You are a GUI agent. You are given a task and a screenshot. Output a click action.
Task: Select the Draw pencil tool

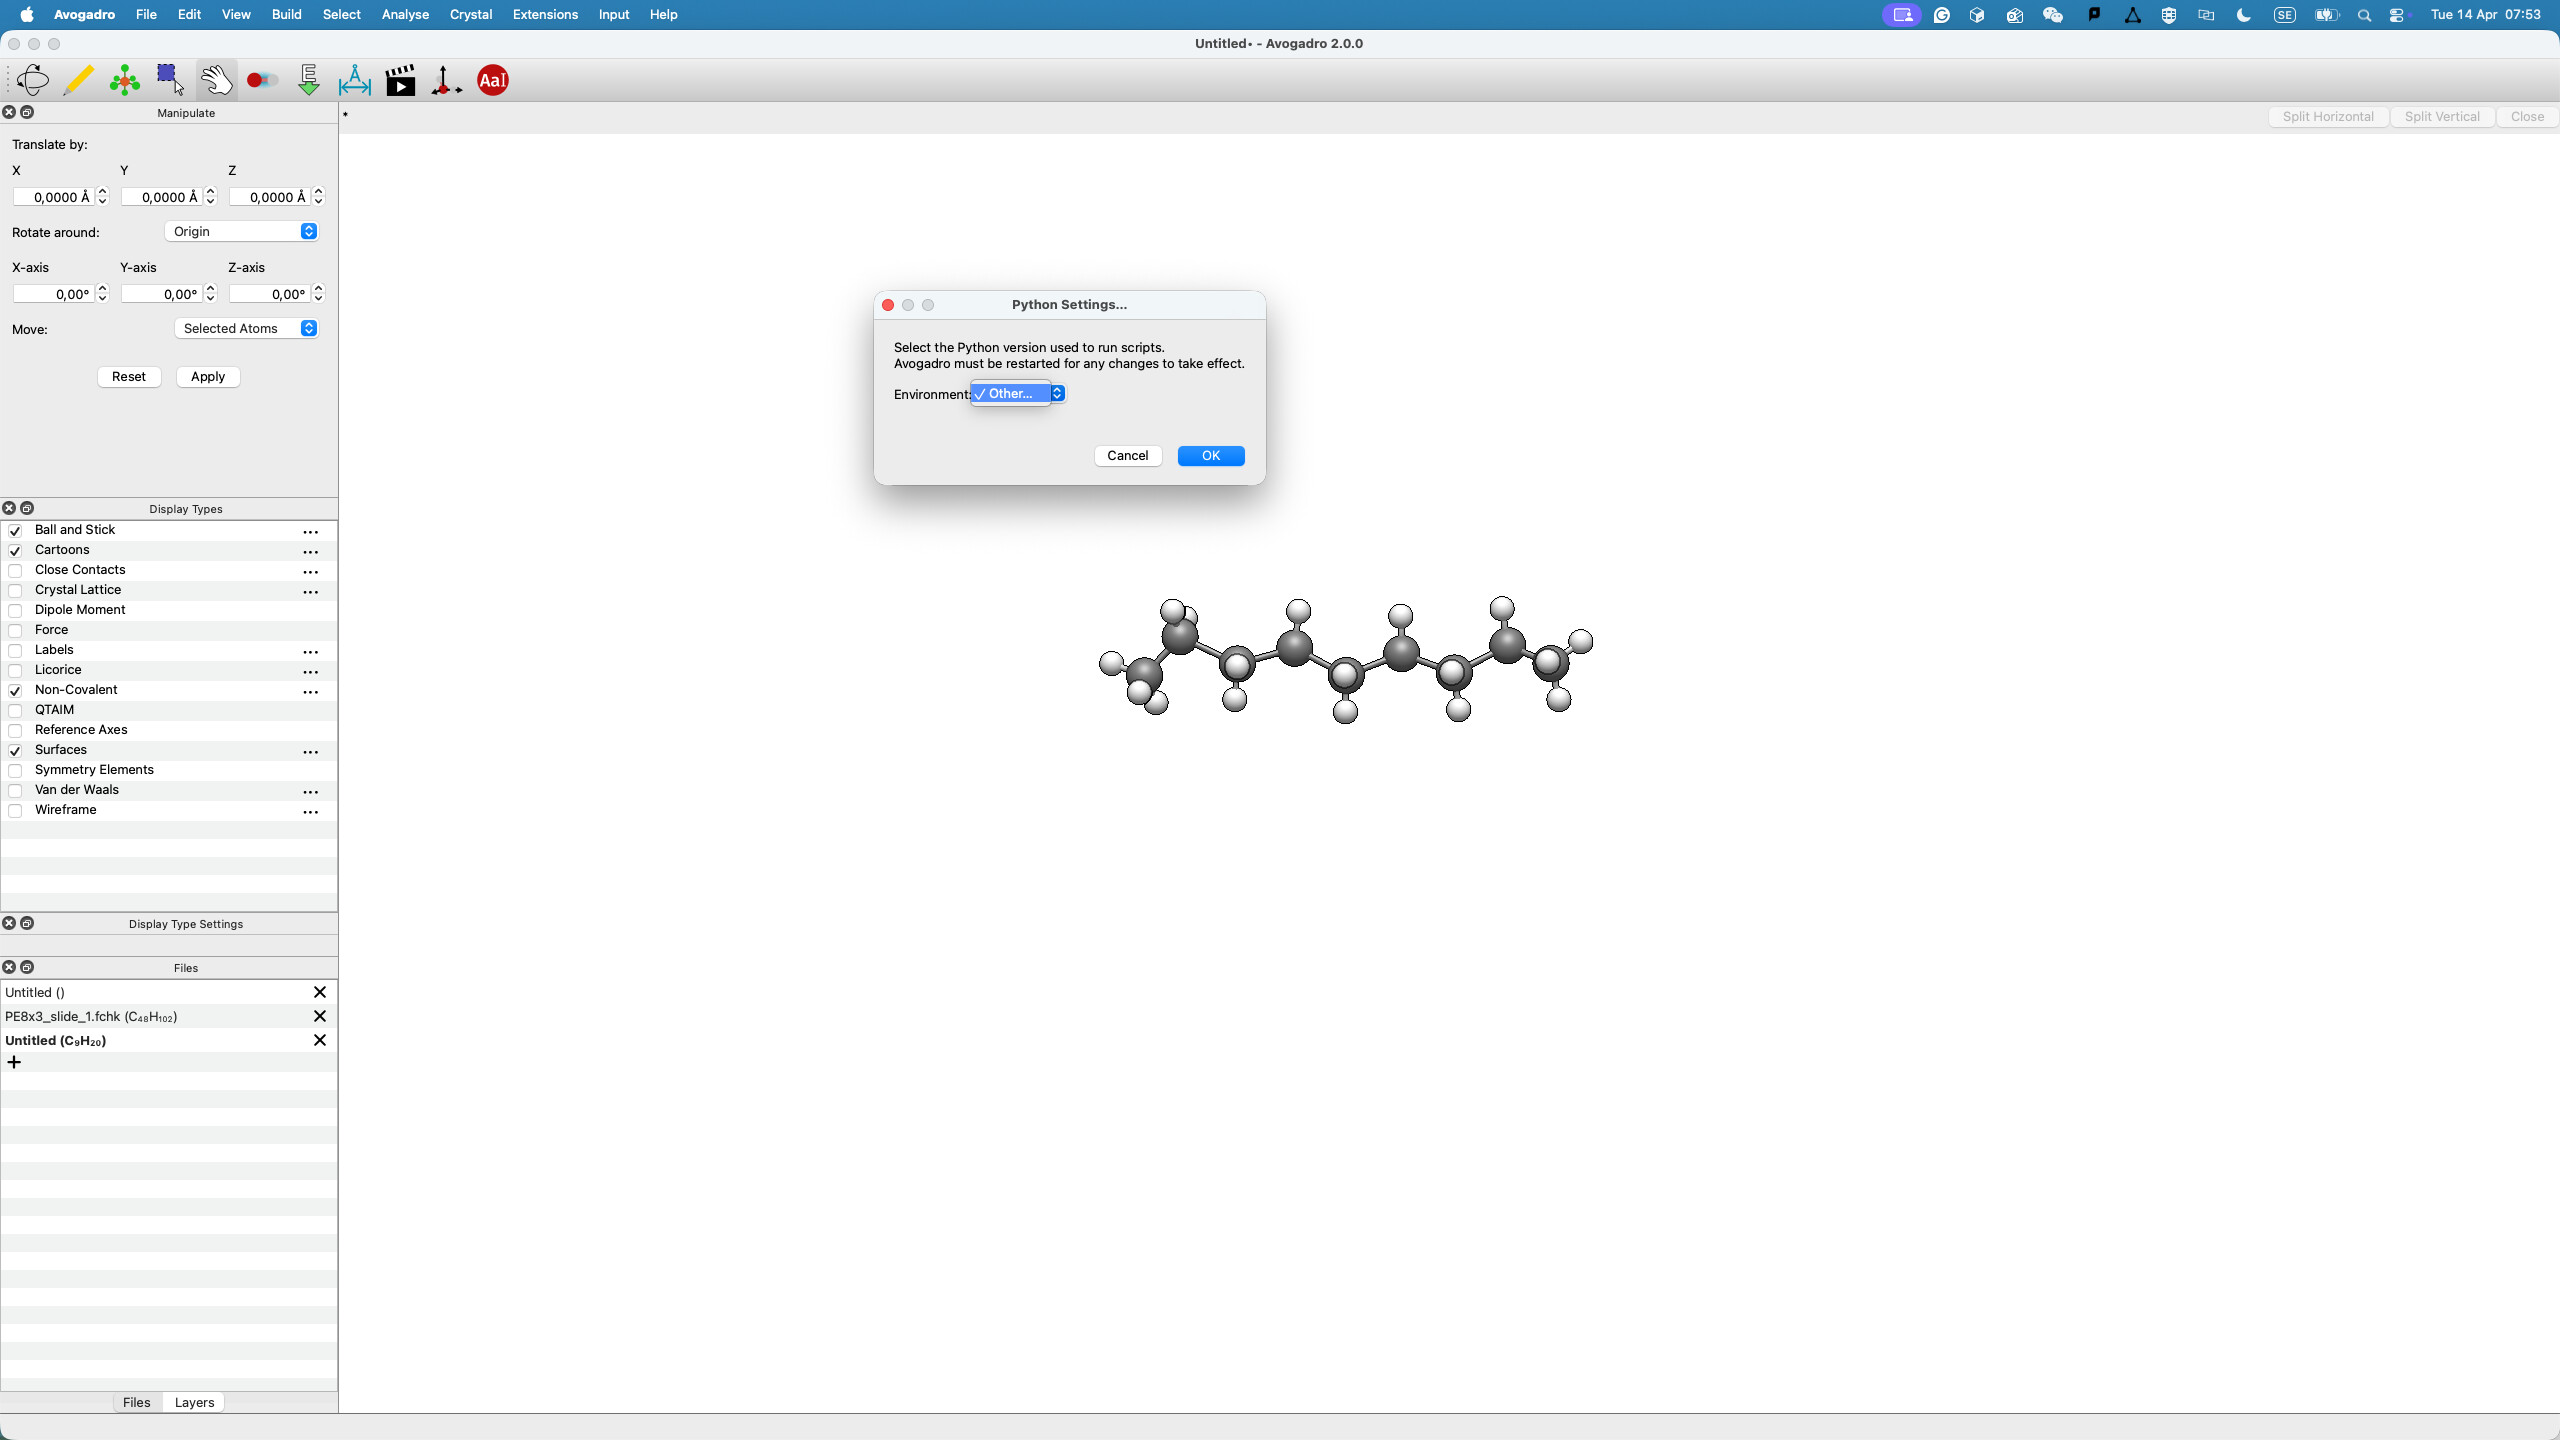tap(78, 80)
